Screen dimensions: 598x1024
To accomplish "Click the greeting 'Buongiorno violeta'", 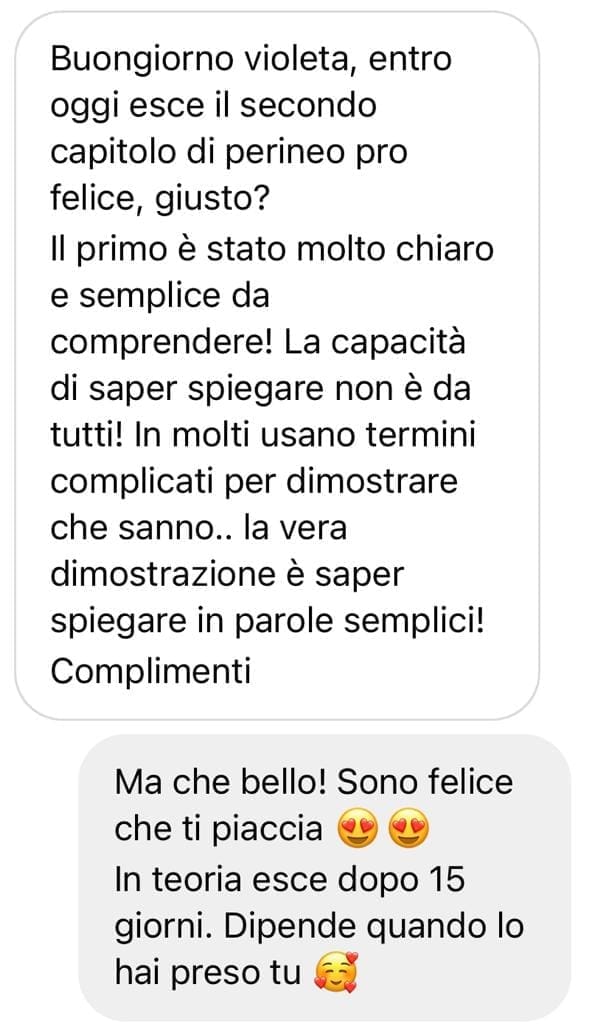I will (x=204, y=59).
